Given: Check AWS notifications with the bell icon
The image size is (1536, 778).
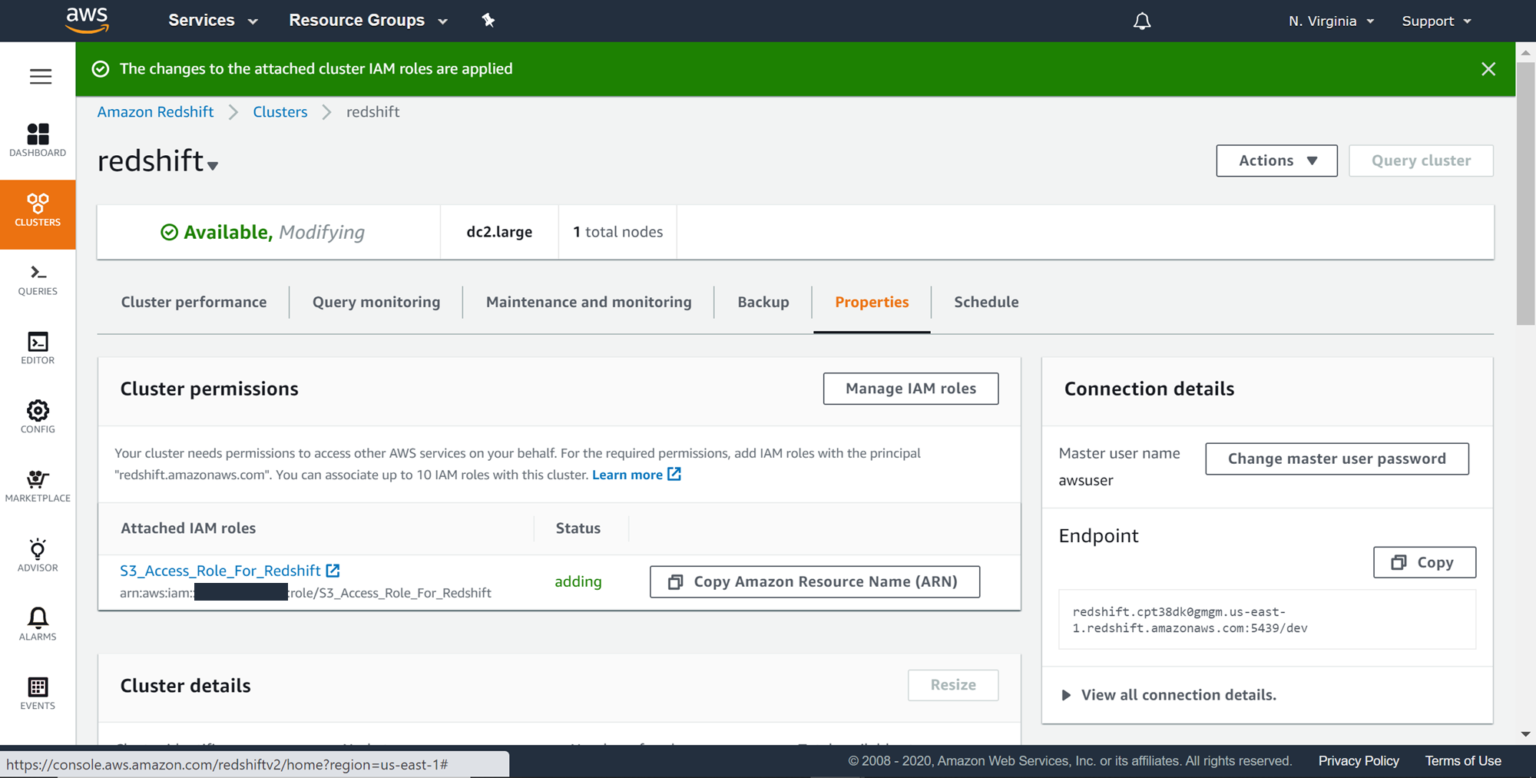Looking at the screenshot, I should click(1141, 20).
